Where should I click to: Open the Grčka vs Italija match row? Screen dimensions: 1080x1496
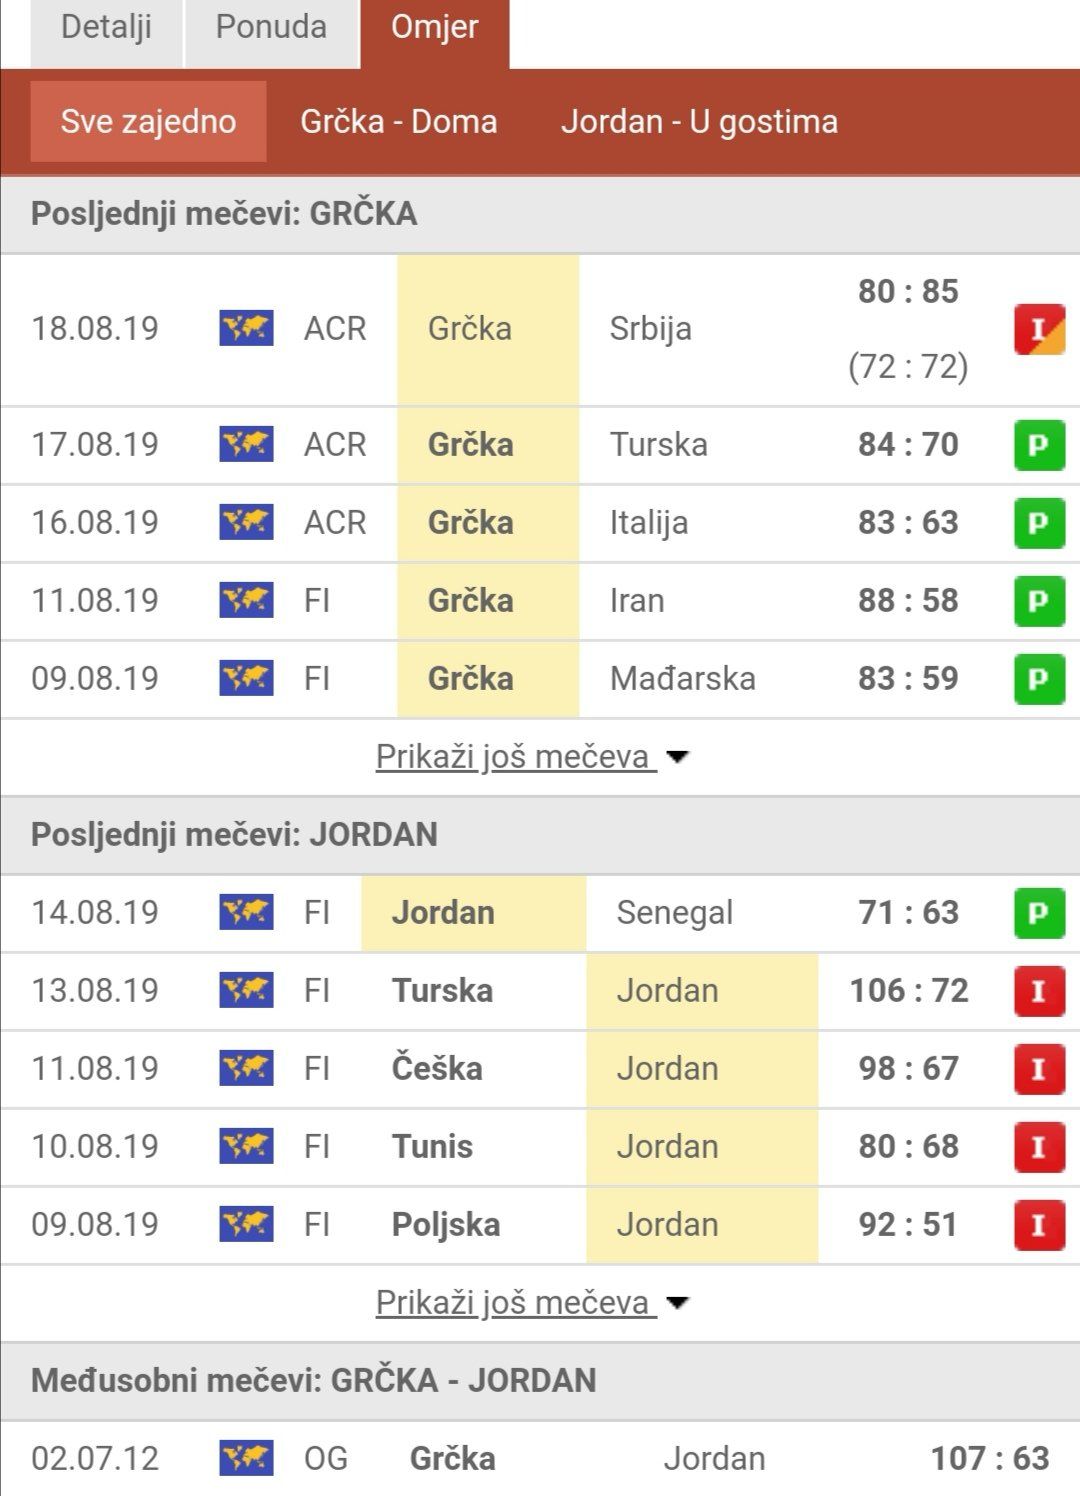tap(540, 523)
